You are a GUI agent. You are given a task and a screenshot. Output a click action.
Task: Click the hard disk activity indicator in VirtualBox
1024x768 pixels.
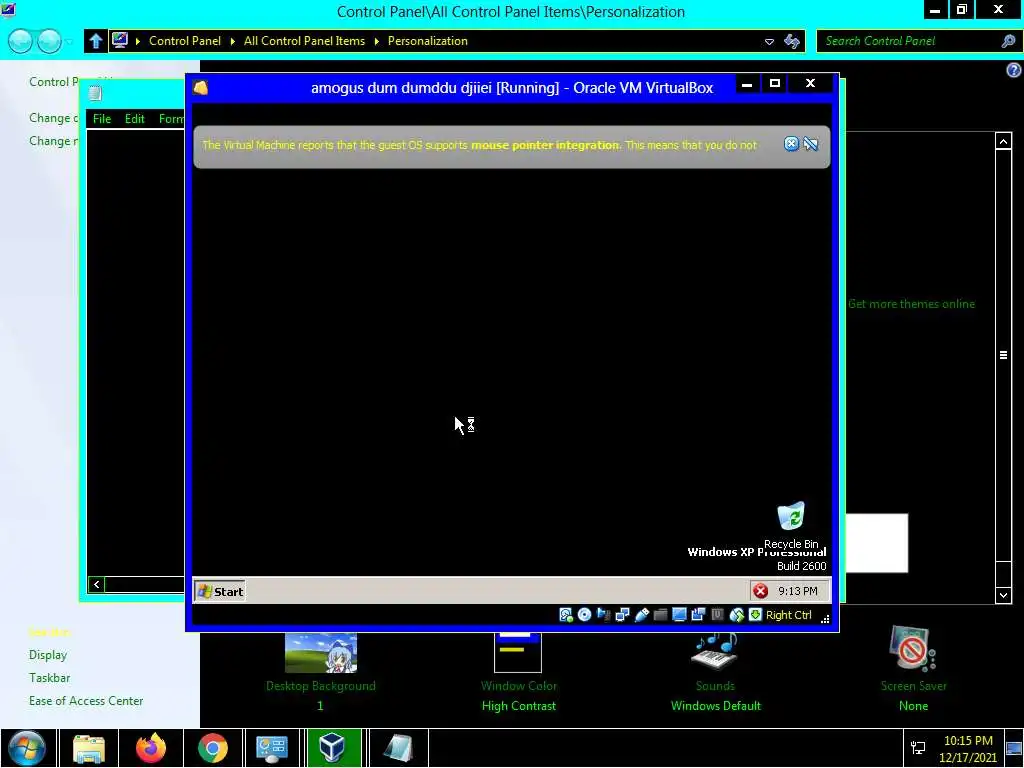pyautogui.click(x=566, y=615)
